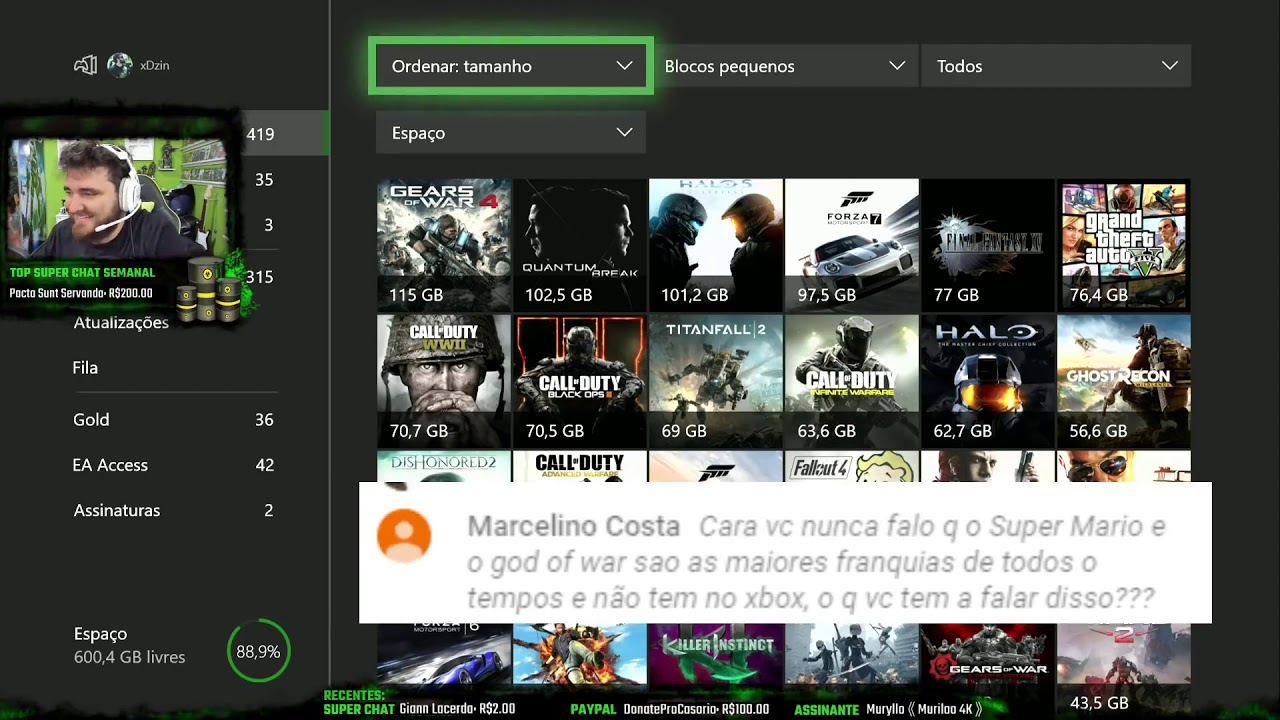Open the Ghost Recon Wildlands tile
This screenshot has height=720, width=1280.
(x=1124, y=381)
